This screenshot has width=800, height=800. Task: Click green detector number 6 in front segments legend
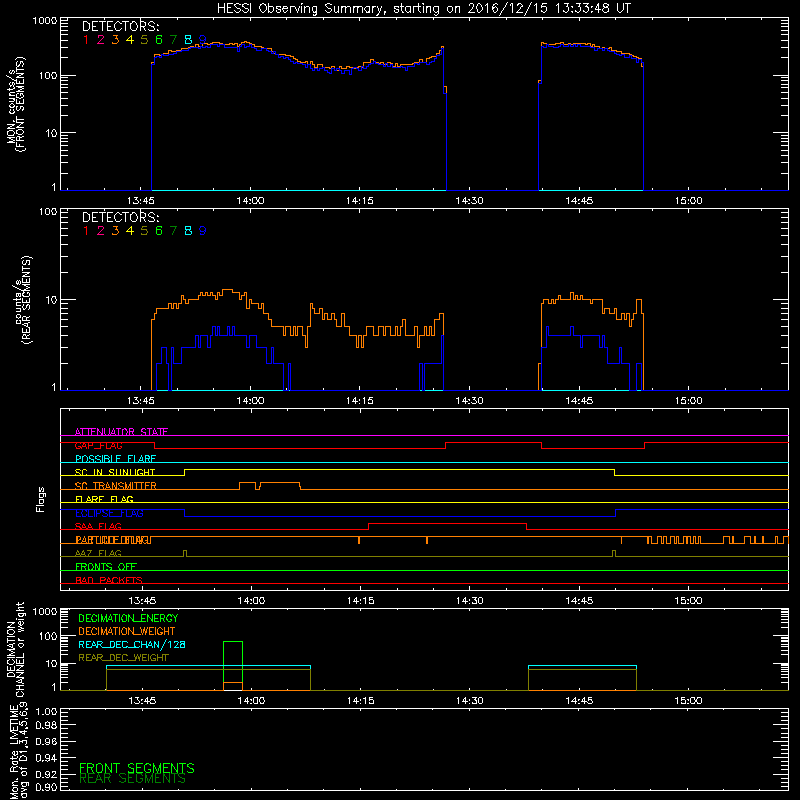[159, 40]
